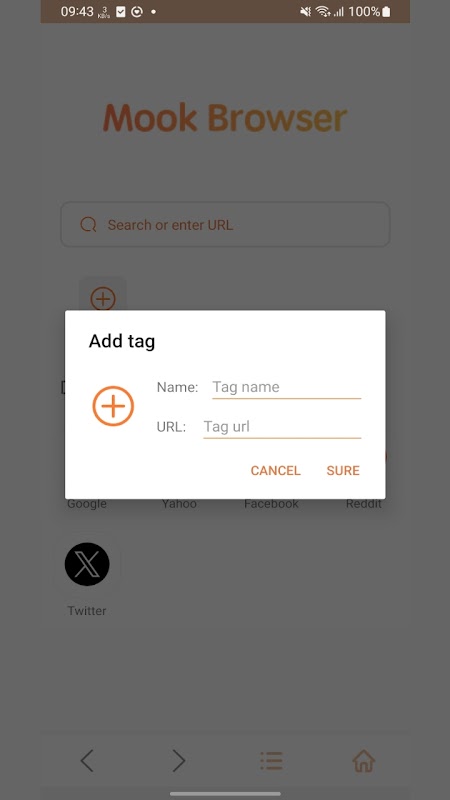Click the Tag name input field
Viewport: 450px width, 800px height.
(x=286, y=387)
